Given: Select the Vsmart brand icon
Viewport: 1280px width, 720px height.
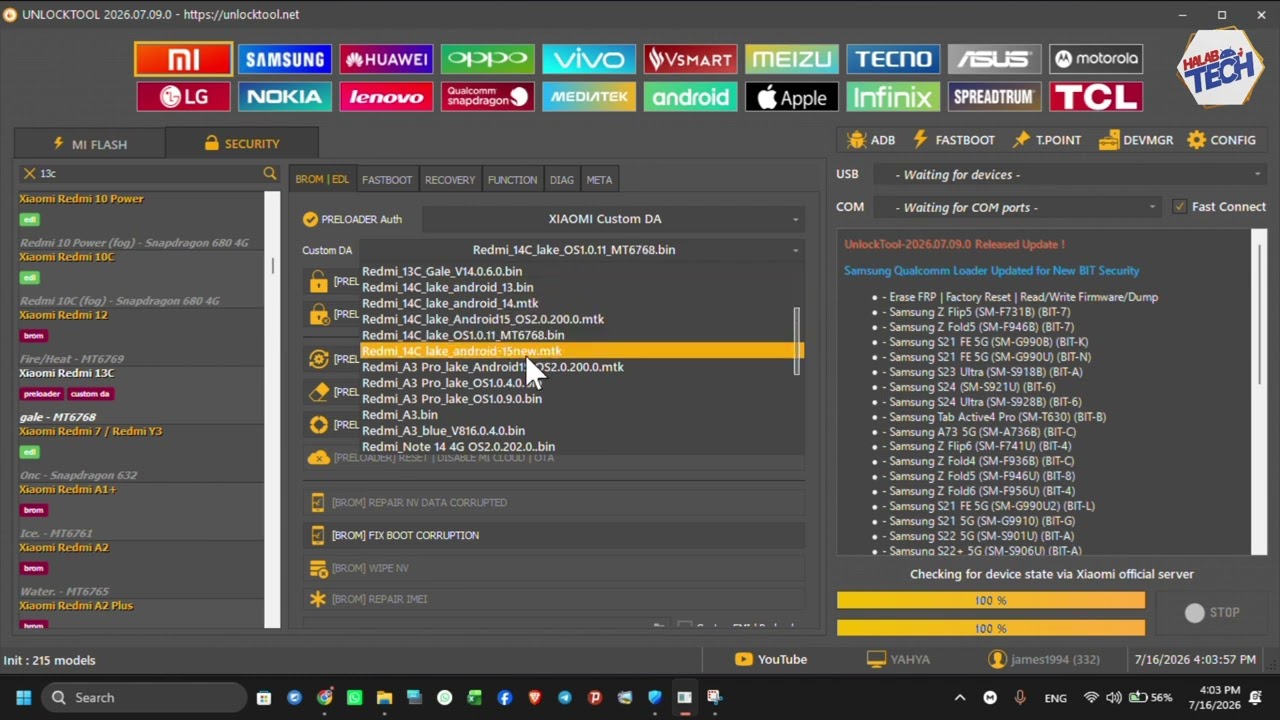Looking at the screenshot, I should tap(690, 59).
